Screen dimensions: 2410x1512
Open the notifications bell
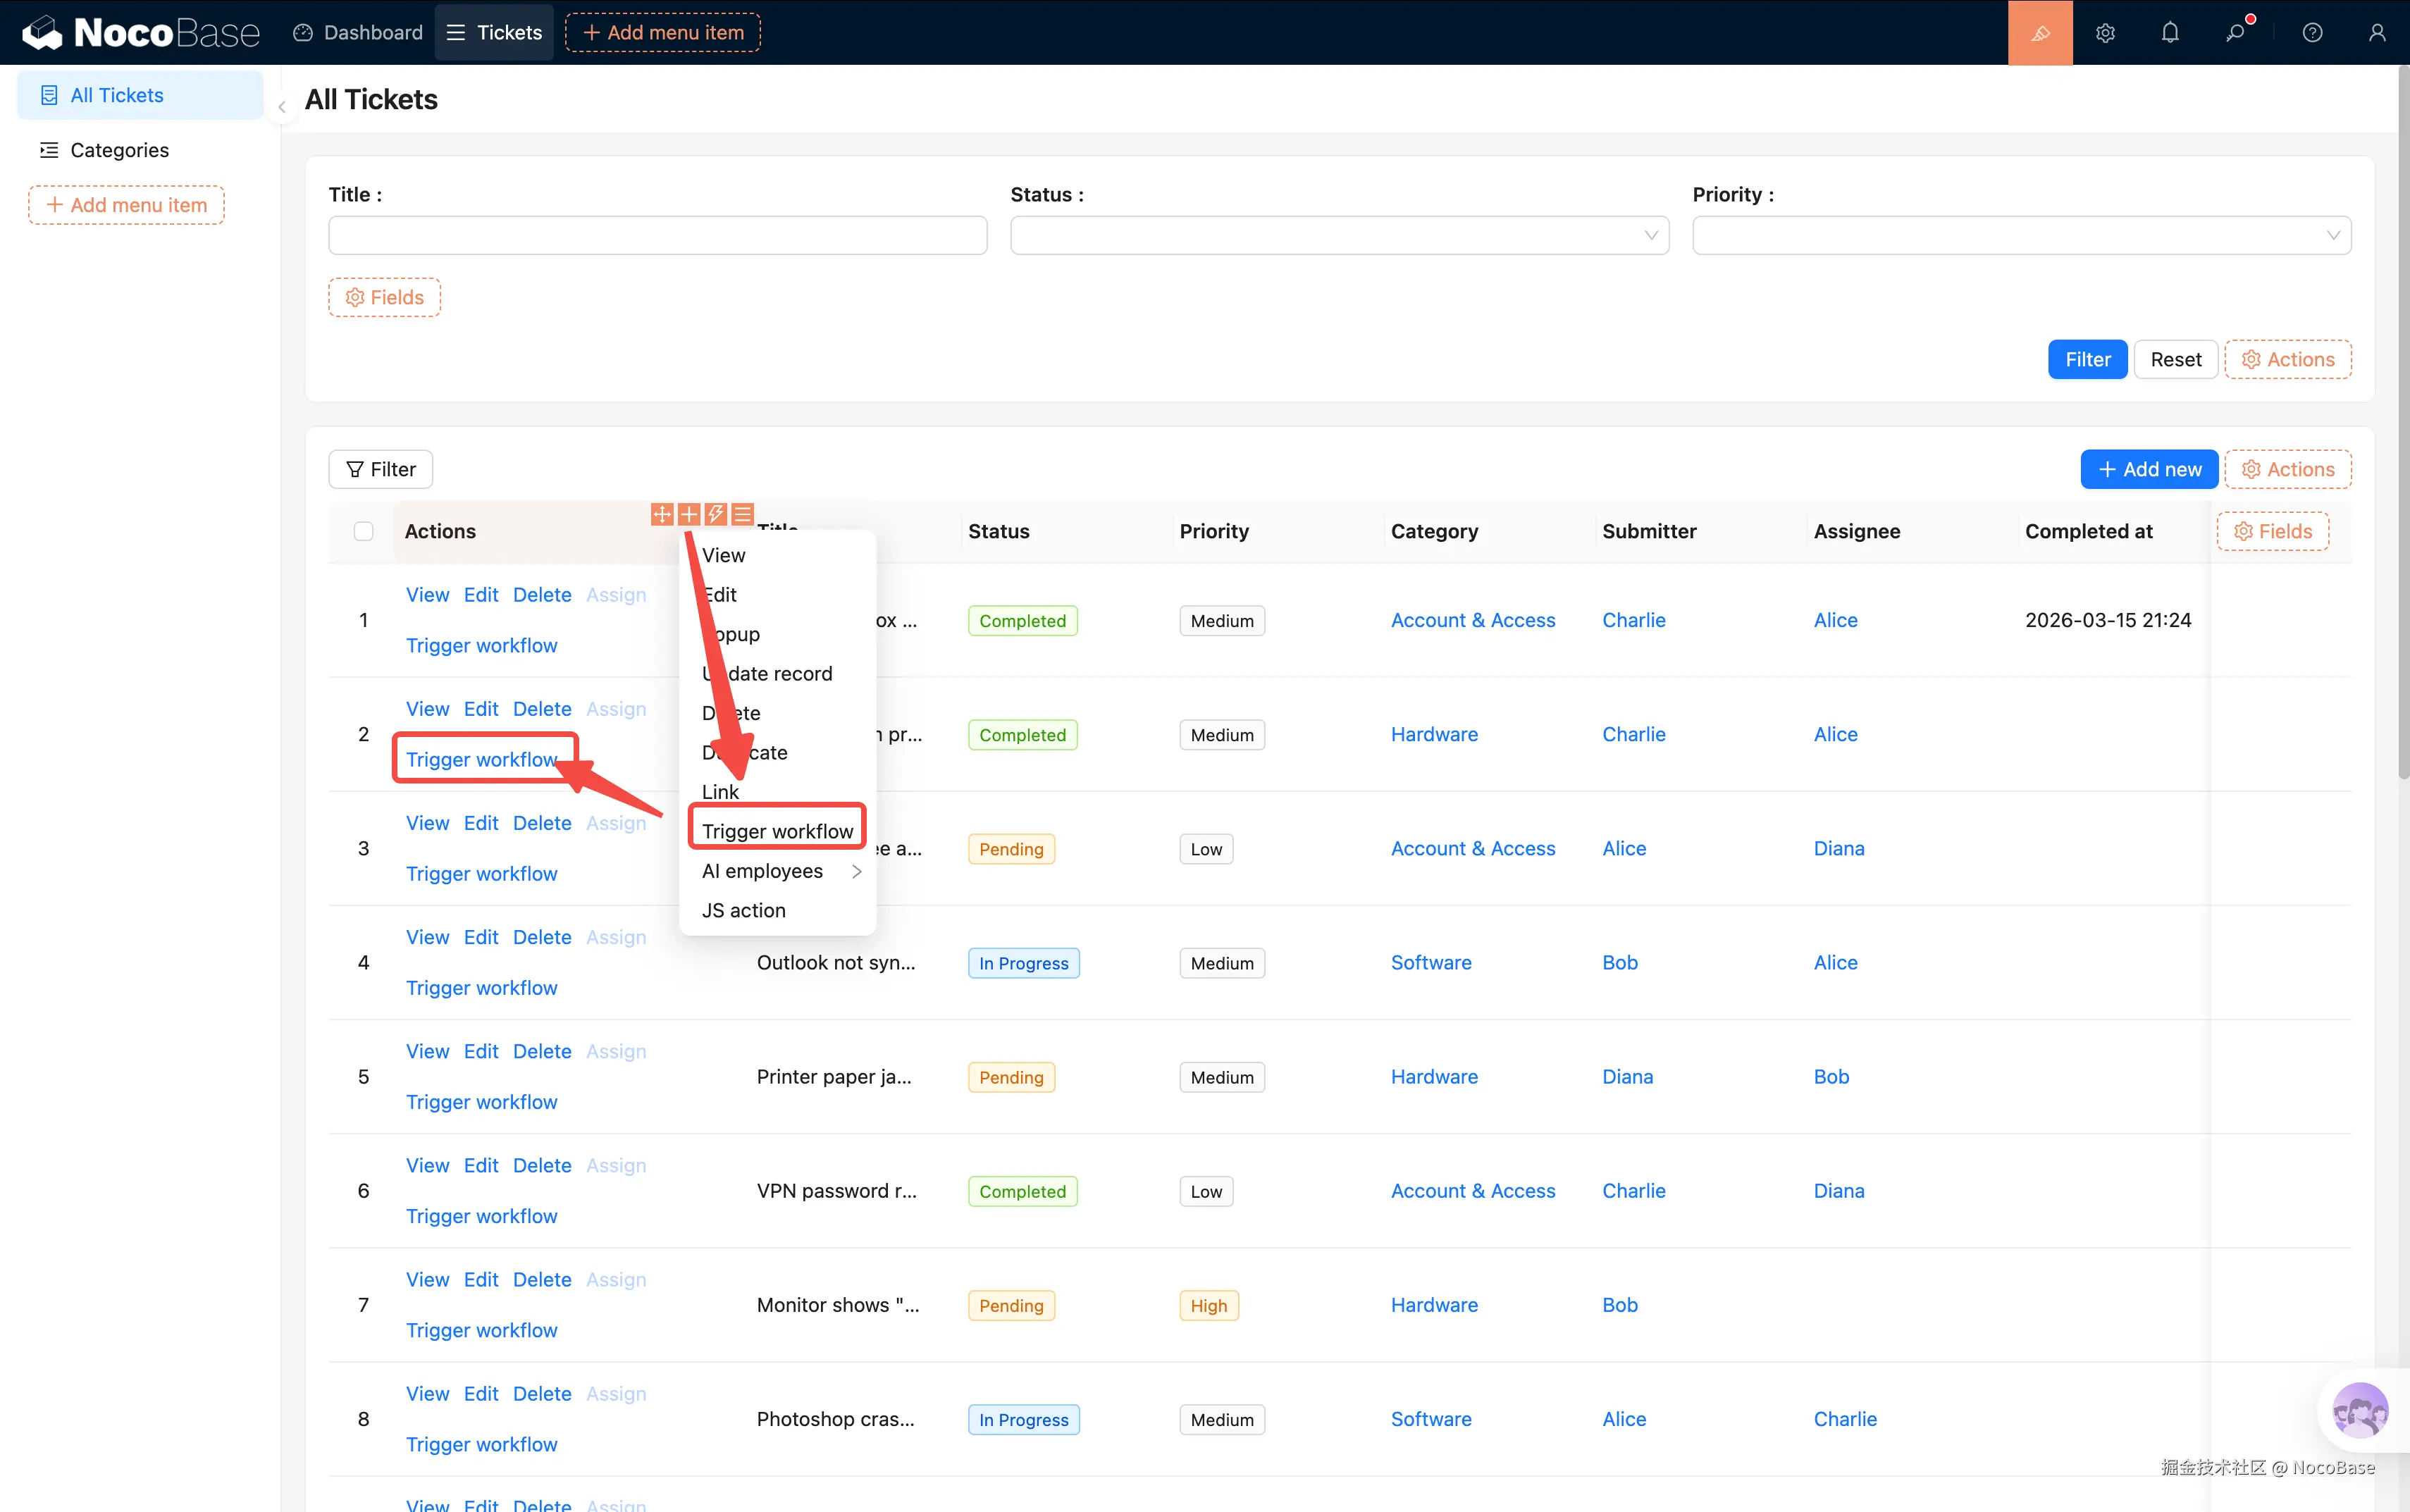(2170, 32)
